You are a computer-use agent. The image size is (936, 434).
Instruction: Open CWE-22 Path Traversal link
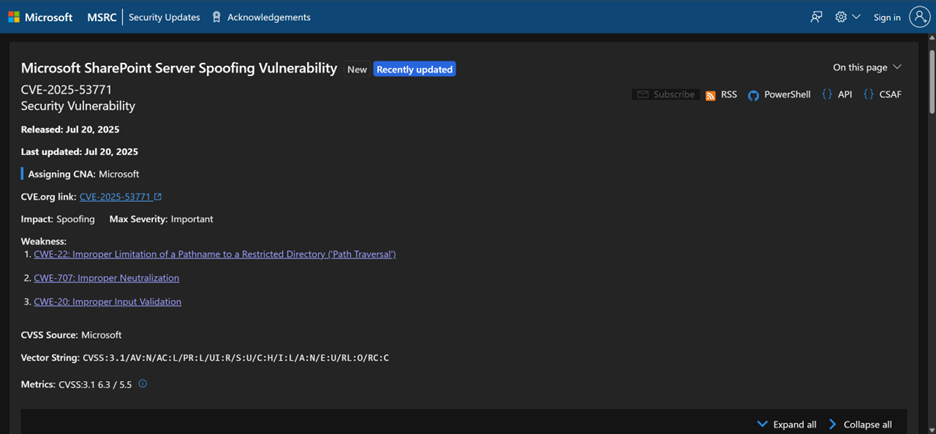click(x=215, y=254)
